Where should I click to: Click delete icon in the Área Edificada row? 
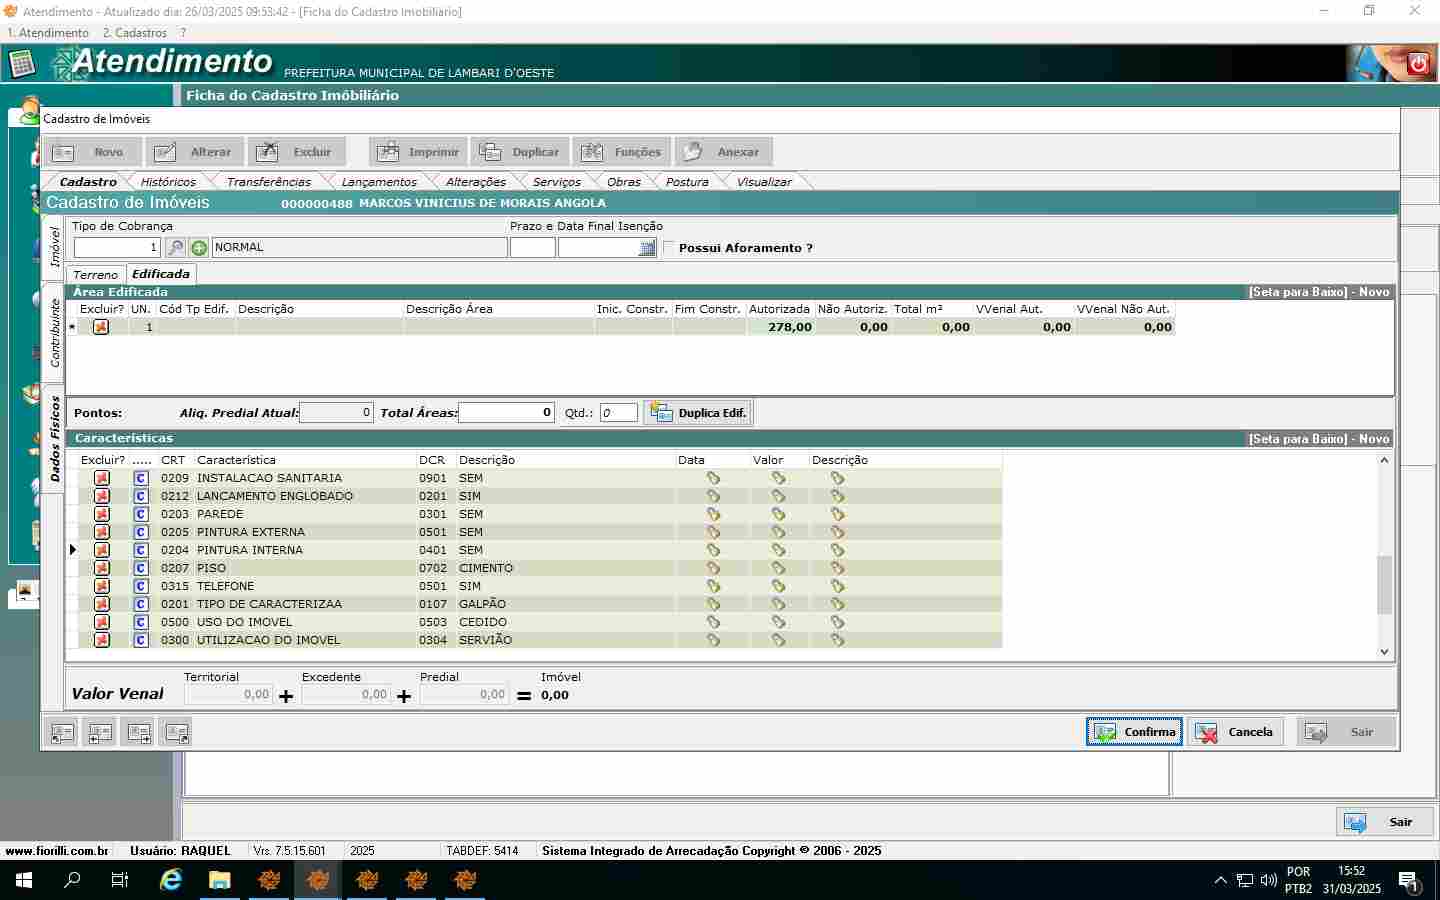pyautogui.click(x=101, y=327)
